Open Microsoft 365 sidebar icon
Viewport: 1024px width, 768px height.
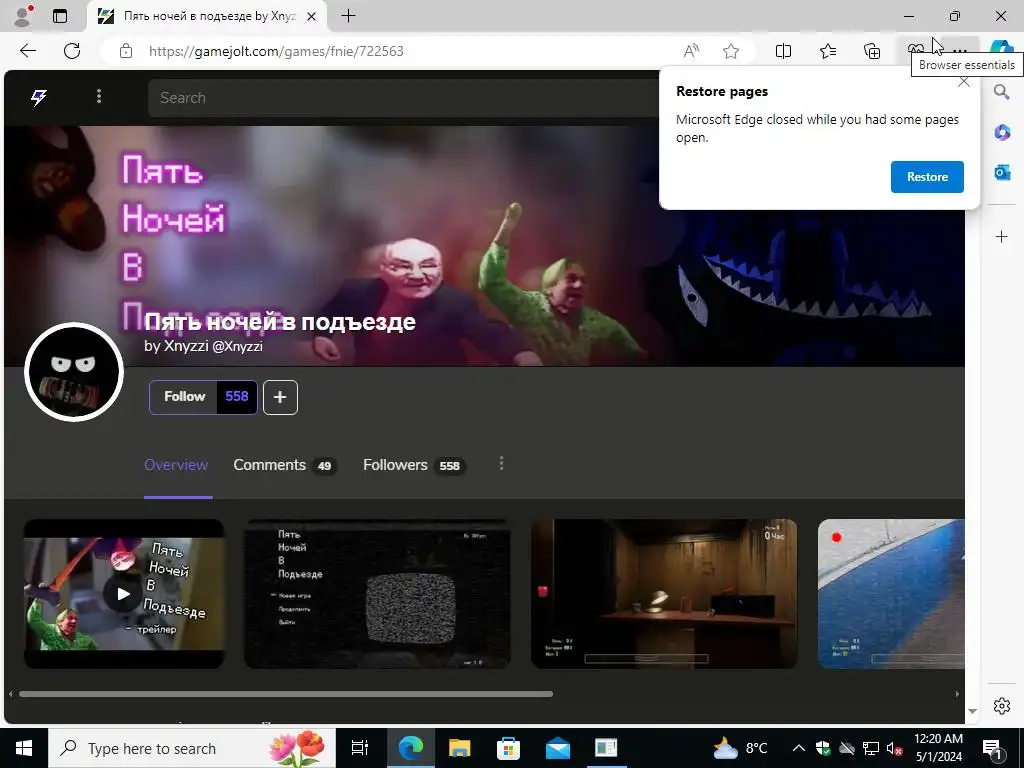point(1002,133)
